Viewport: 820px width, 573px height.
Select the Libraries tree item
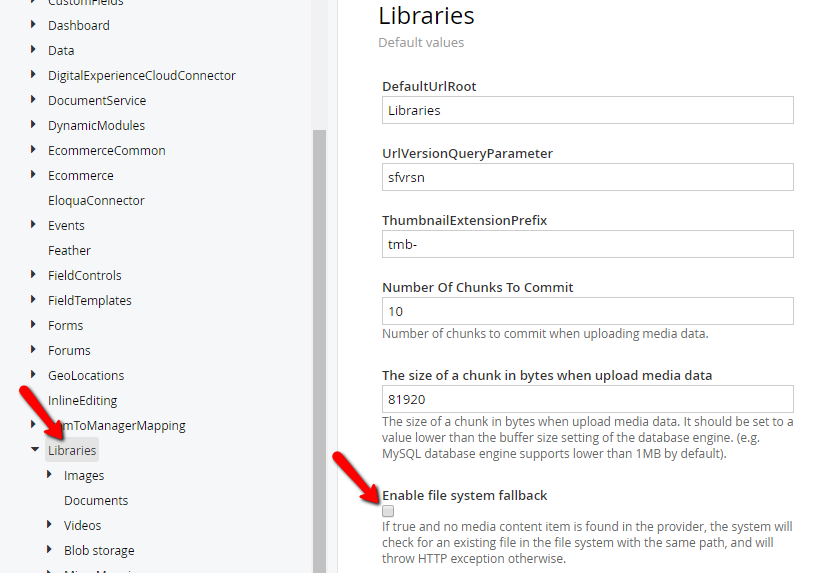click(72, 450)
